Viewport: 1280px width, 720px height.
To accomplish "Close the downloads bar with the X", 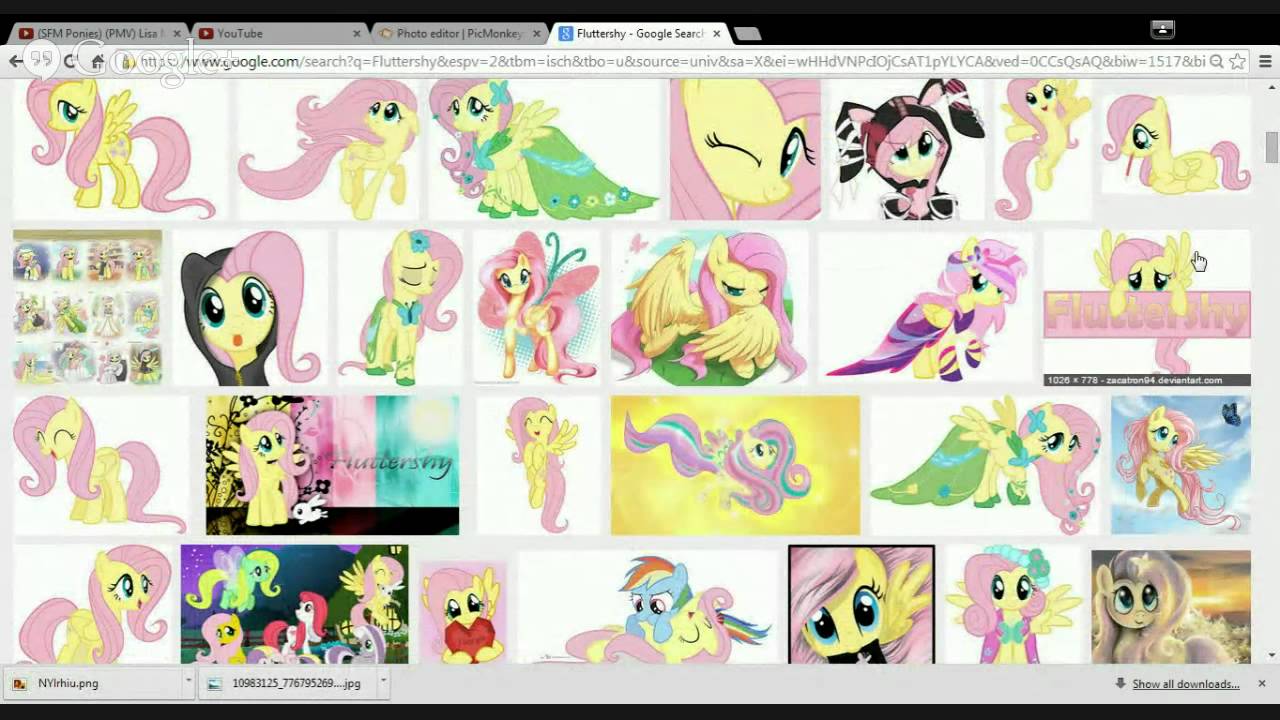I will tap(1262, 684).
